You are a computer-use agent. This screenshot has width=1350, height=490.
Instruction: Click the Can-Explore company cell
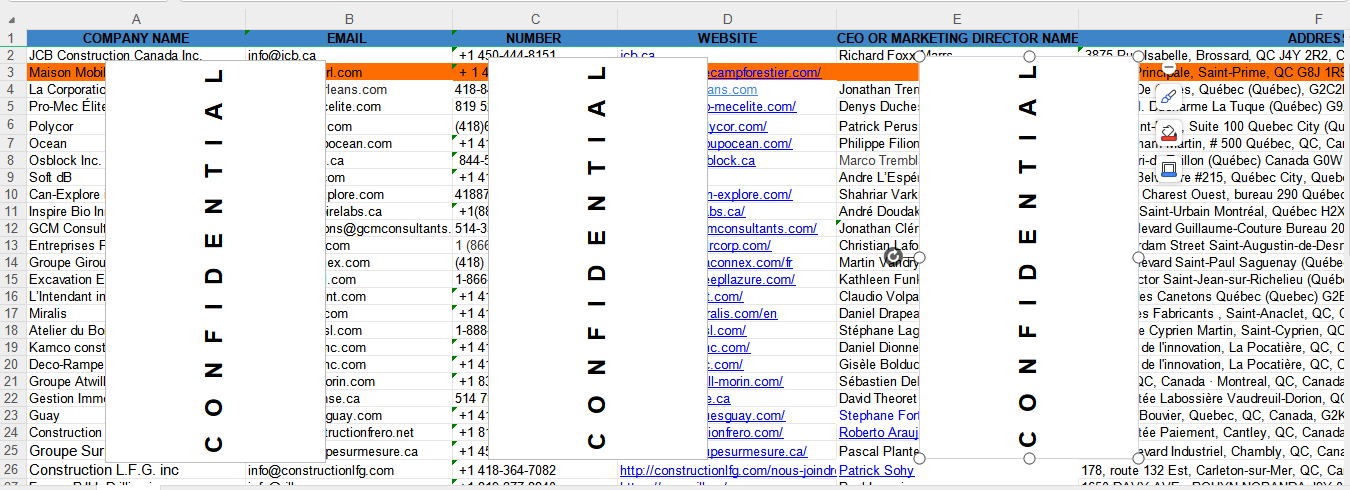coord(66,194)
